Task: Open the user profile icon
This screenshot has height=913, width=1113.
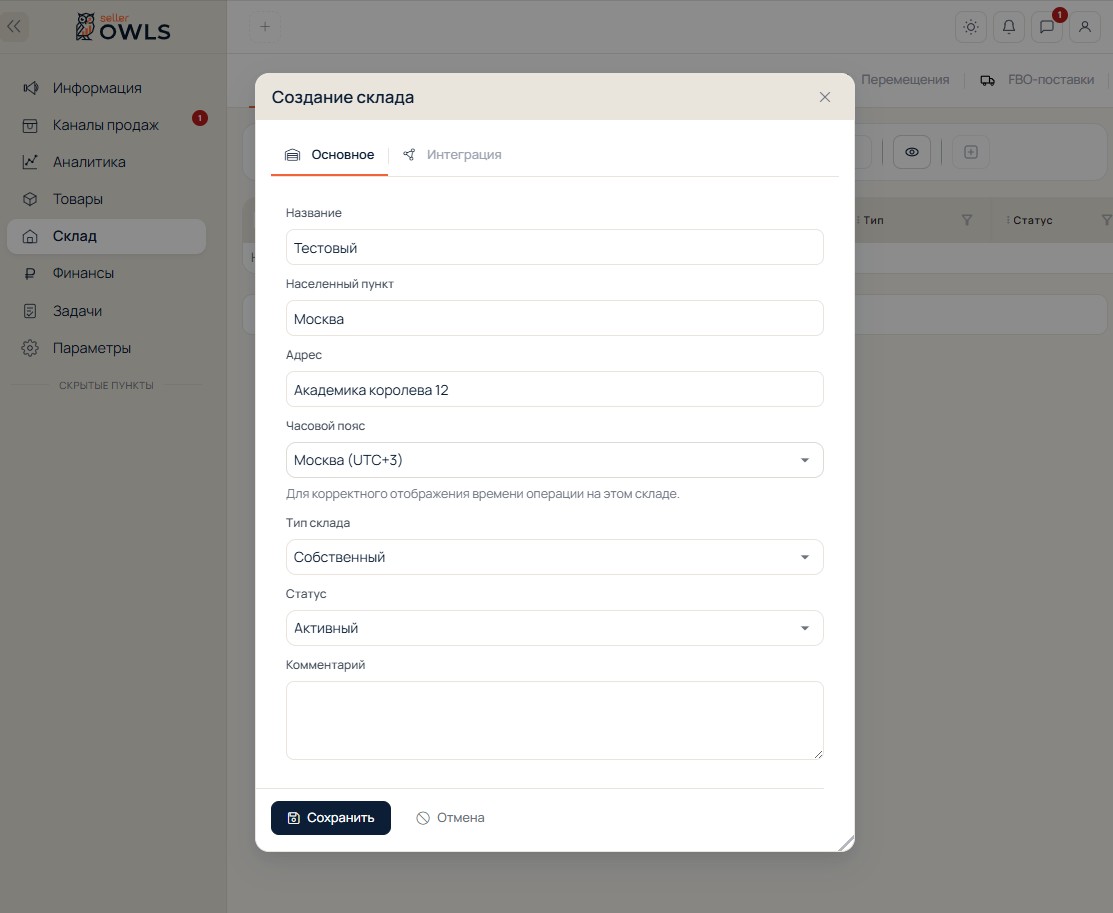Action: click(1085, 27)
